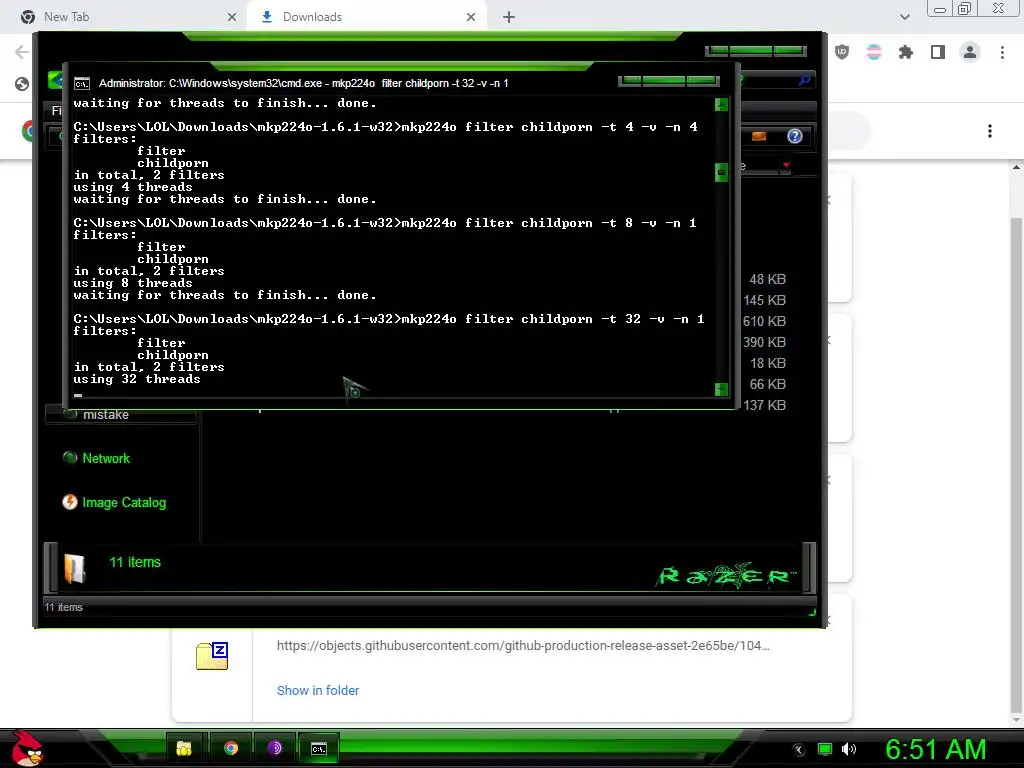Click the Show in folder link
This screenshot has width=1024, height=768.
click(x=317, y=690)
